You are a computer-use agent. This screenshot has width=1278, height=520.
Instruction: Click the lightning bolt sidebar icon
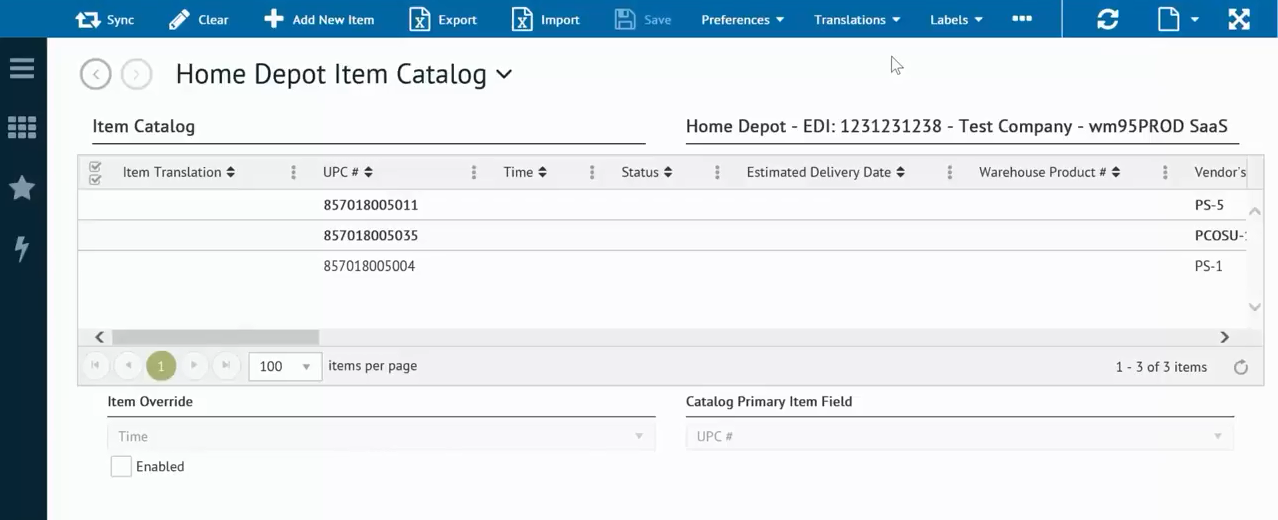22,248
